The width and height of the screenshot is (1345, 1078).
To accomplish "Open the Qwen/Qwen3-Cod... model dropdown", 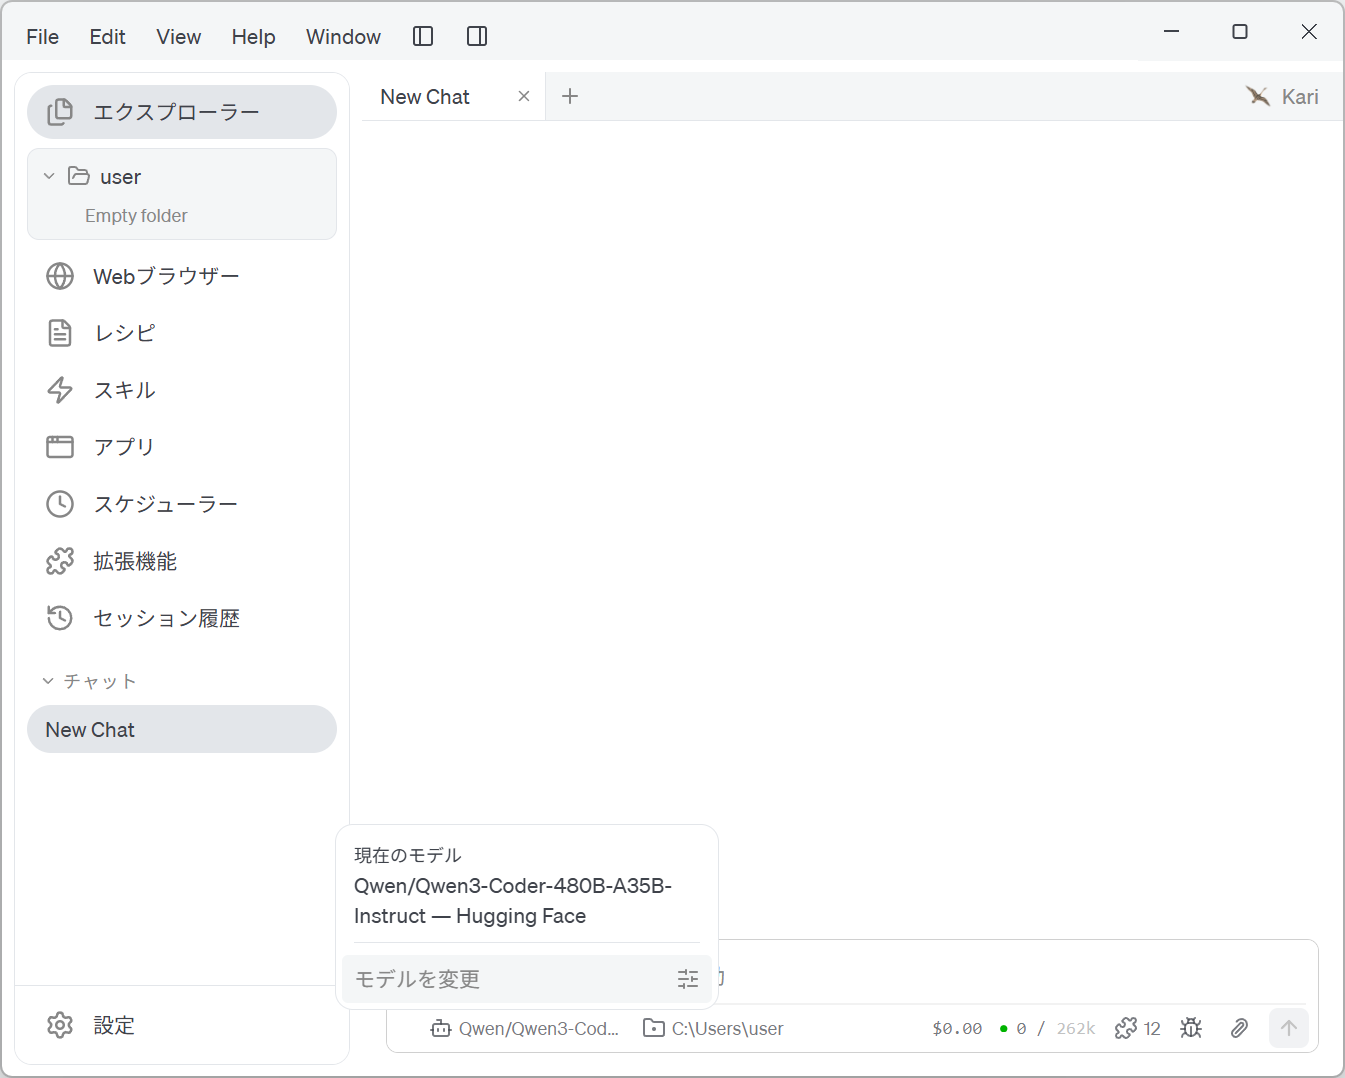I will [525, 1028].
